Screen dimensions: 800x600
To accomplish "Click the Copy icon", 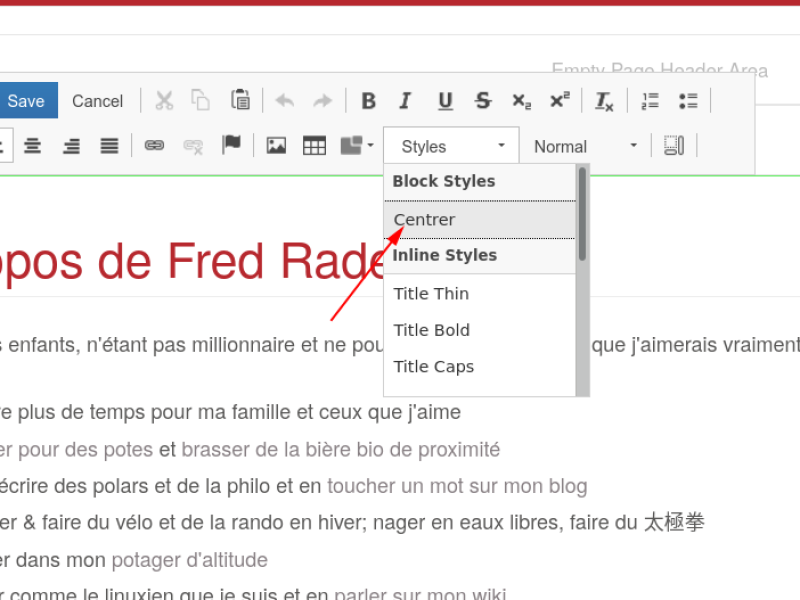I will pyautogui.click(x=201, y=101).
